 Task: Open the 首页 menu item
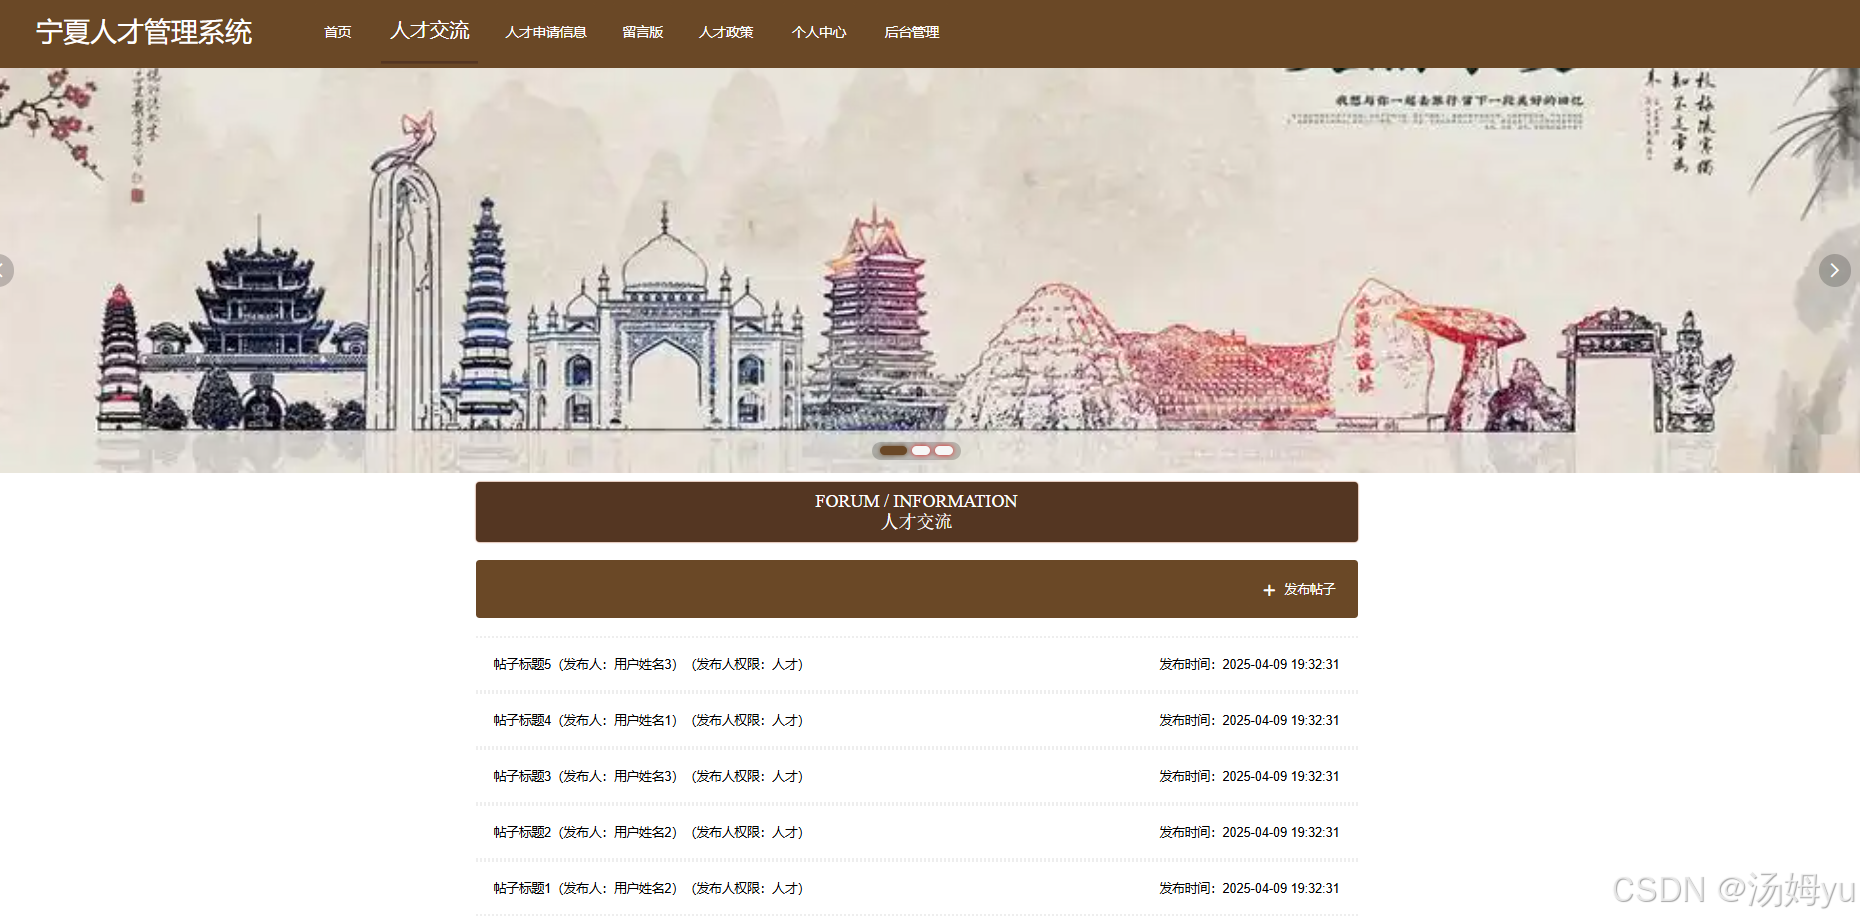[x=338, y=32]
